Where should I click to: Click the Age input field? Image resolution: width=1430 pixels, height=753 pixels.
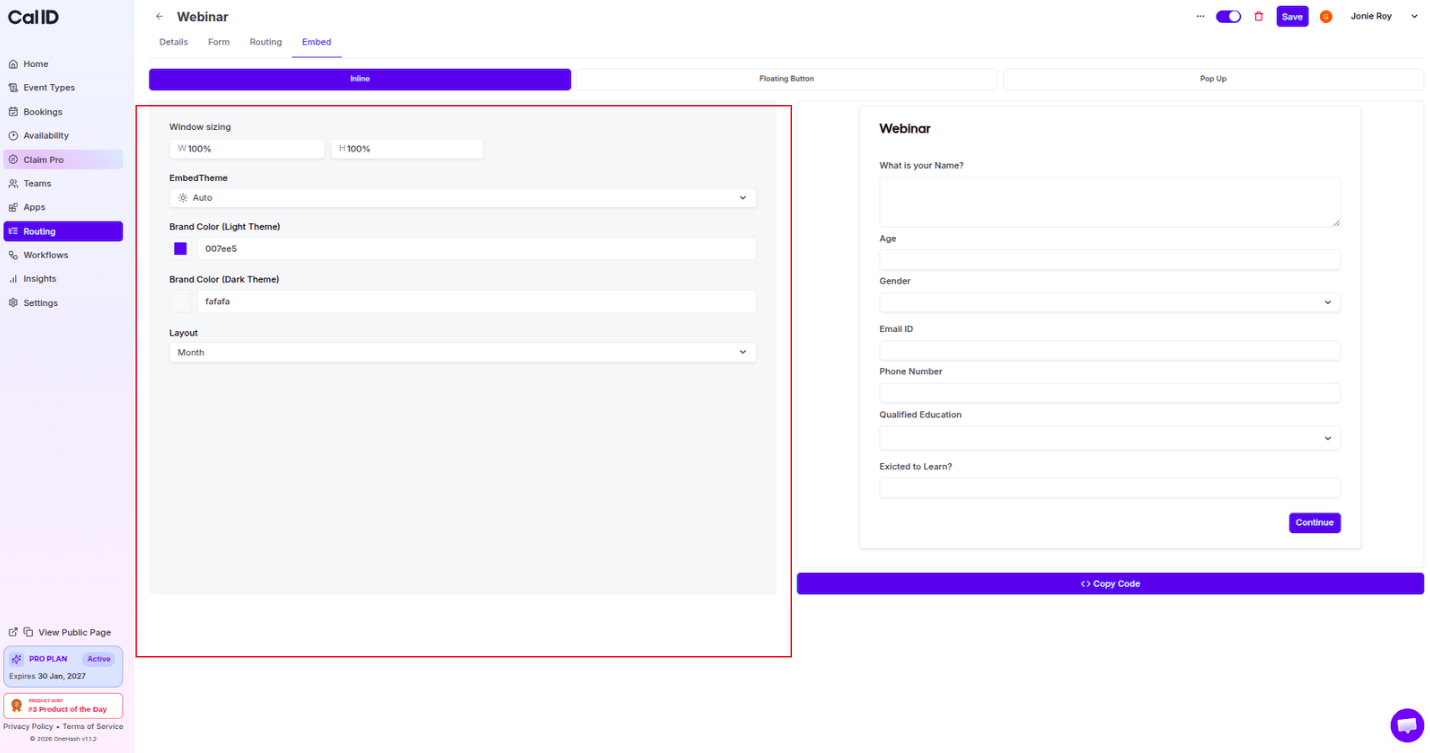pos(1110,260)
